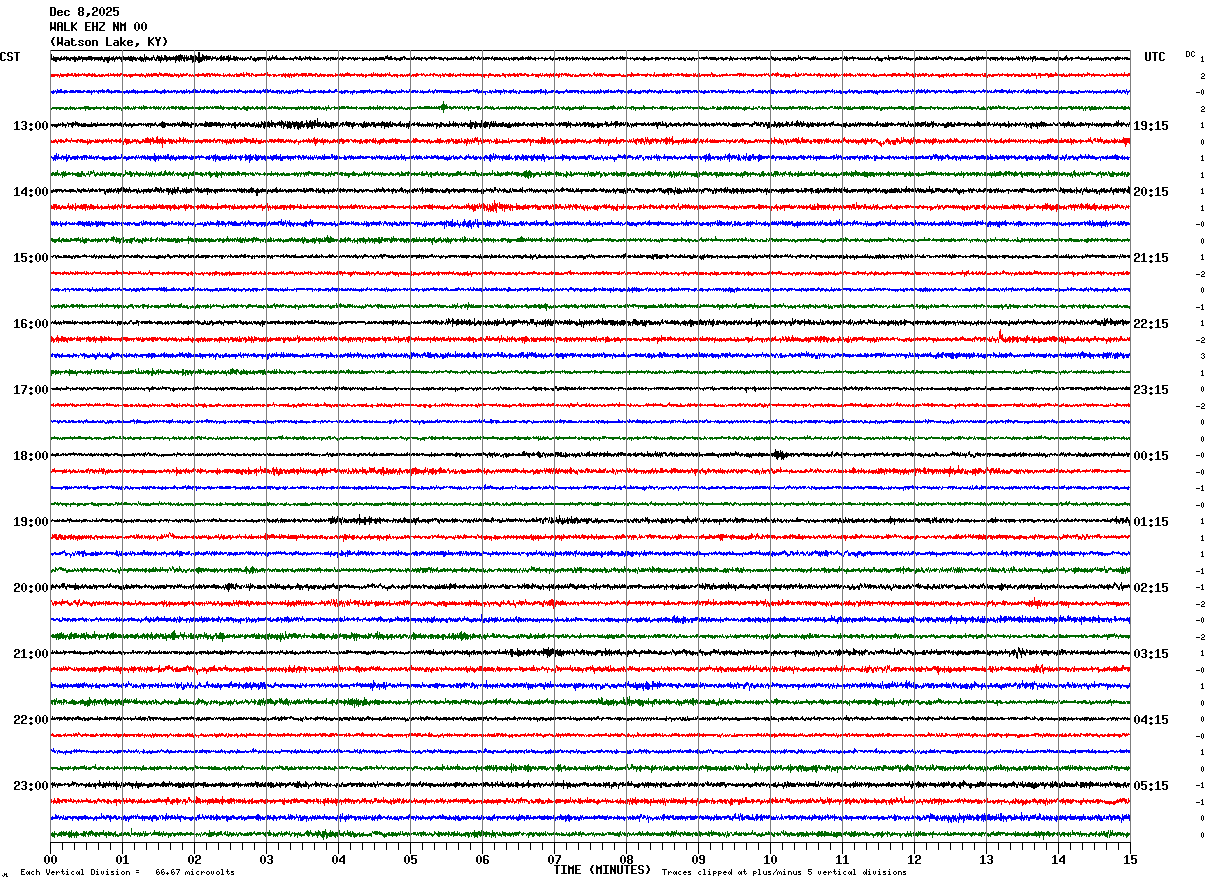Click minute tick label "02" on time axis
Viewport: 1210px width, 886px height.
[194, 859]
